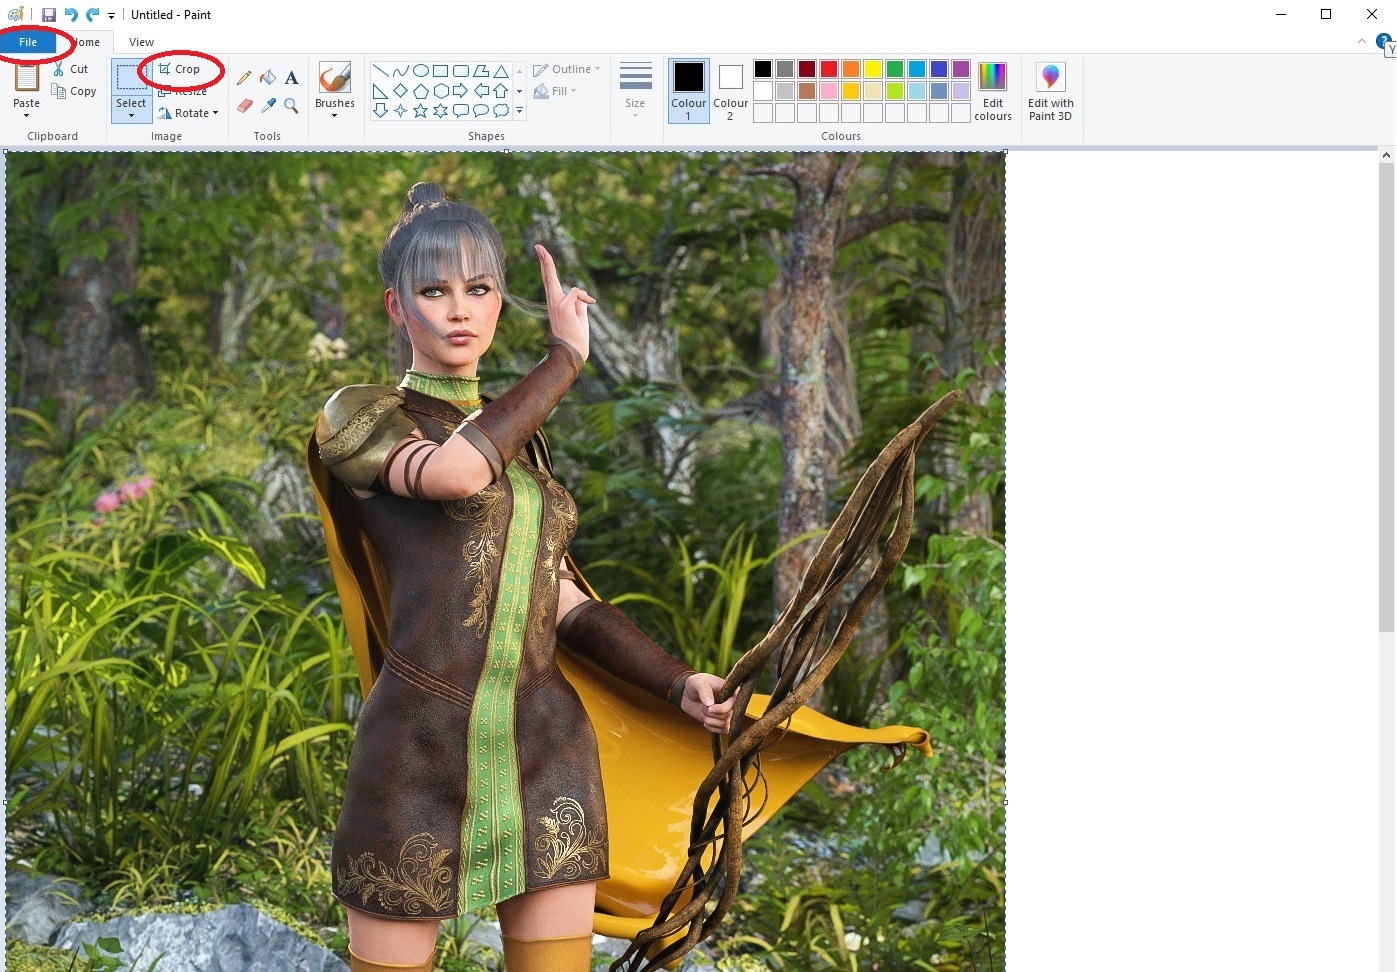Pick a colour with the eyedropper tool

268,105
